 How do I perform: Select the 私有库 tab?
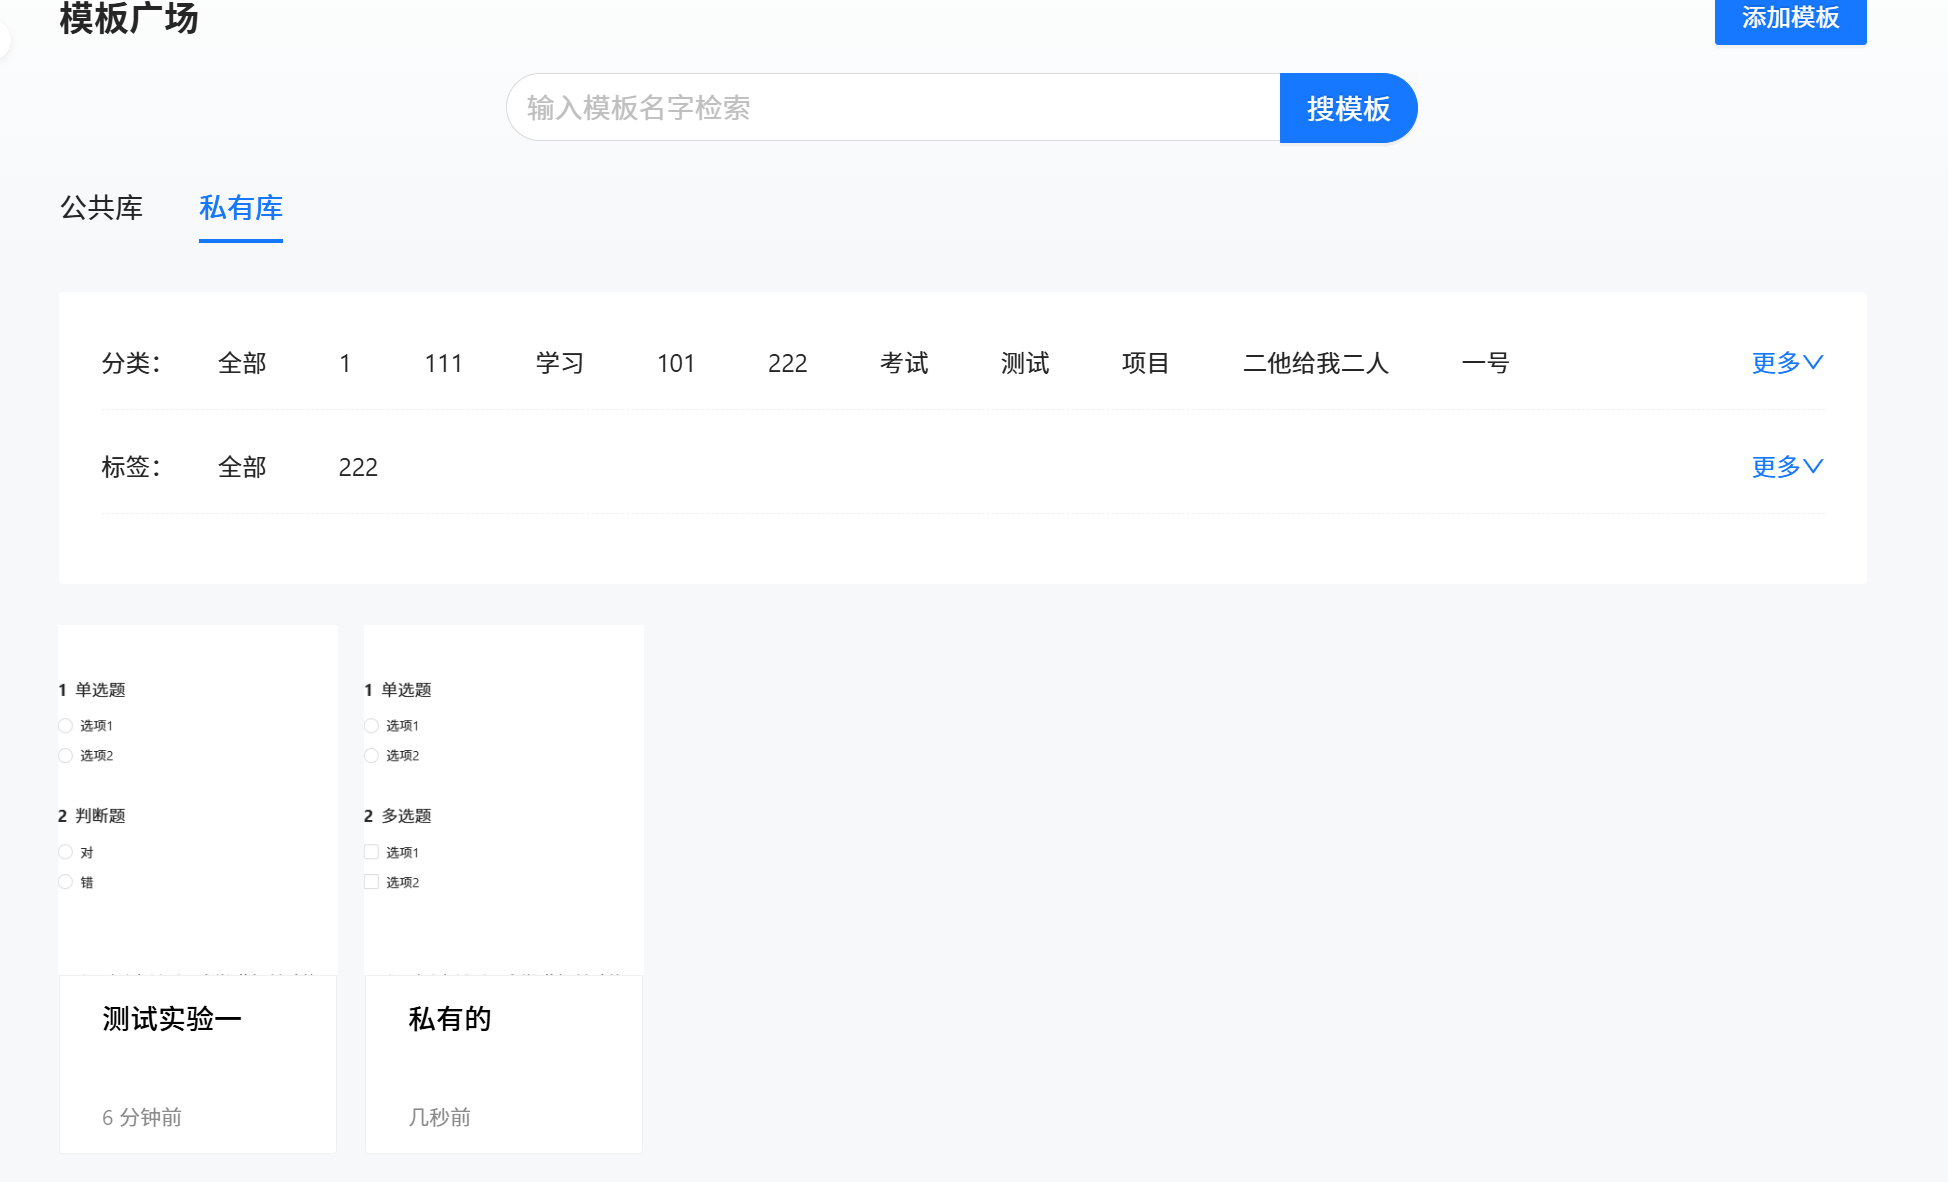click(240, 208)
